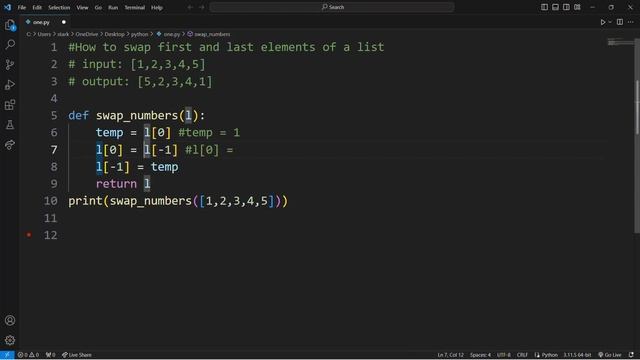
Task: Click the ports forwarded indicator
Action: coord(51,355)
